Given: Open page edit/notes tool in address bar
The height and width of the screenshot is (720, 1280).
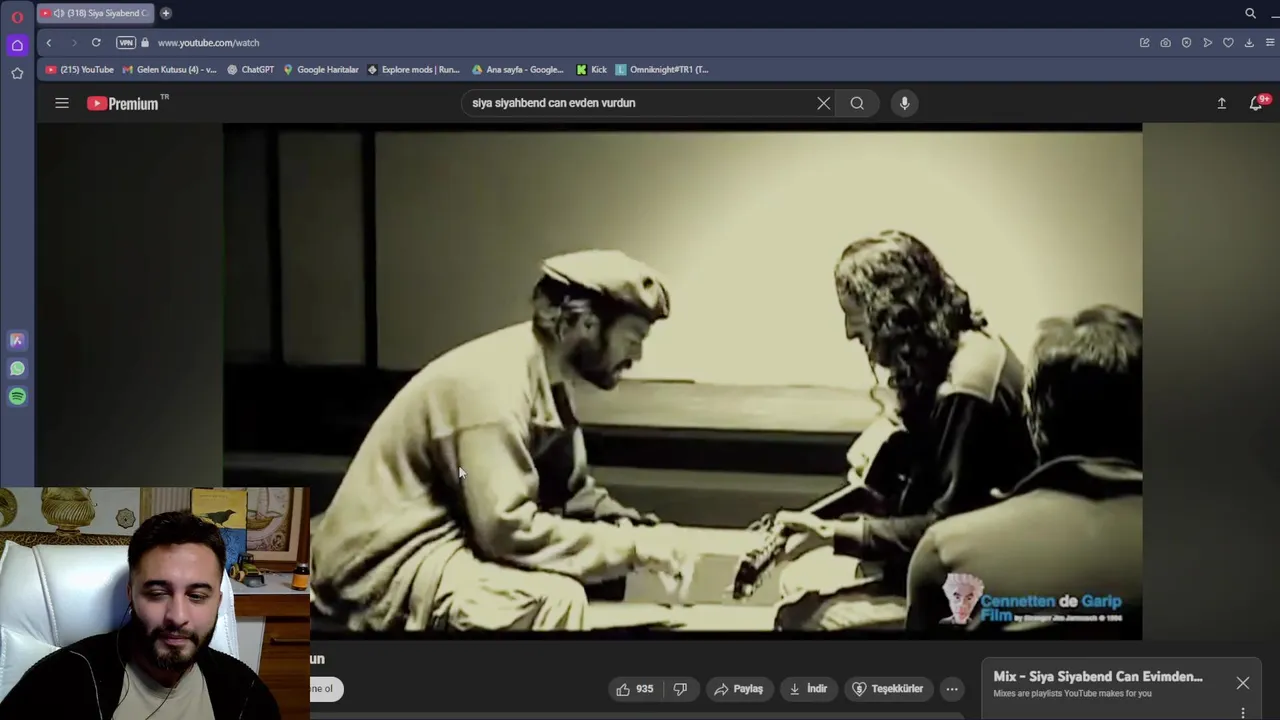Looking at the screenshot, I should click(x=1144, y=43).
